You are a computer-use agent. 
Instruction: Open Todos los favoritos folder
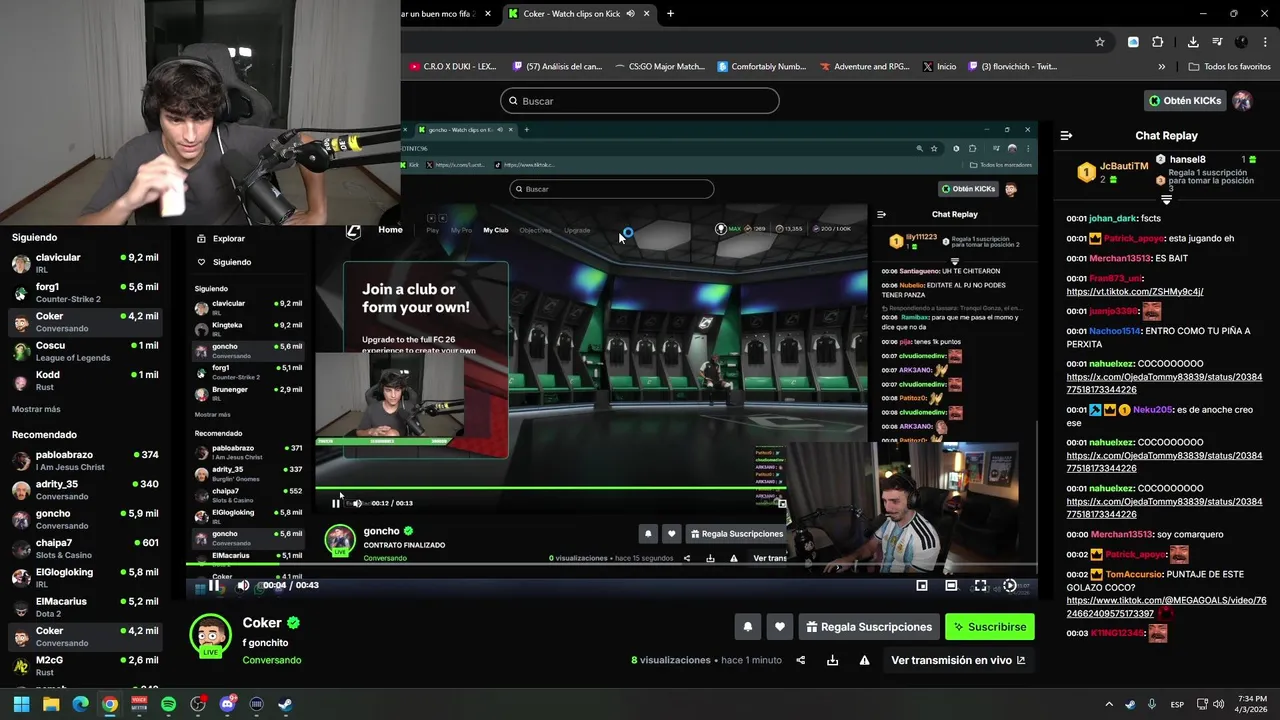point(1229,67)
